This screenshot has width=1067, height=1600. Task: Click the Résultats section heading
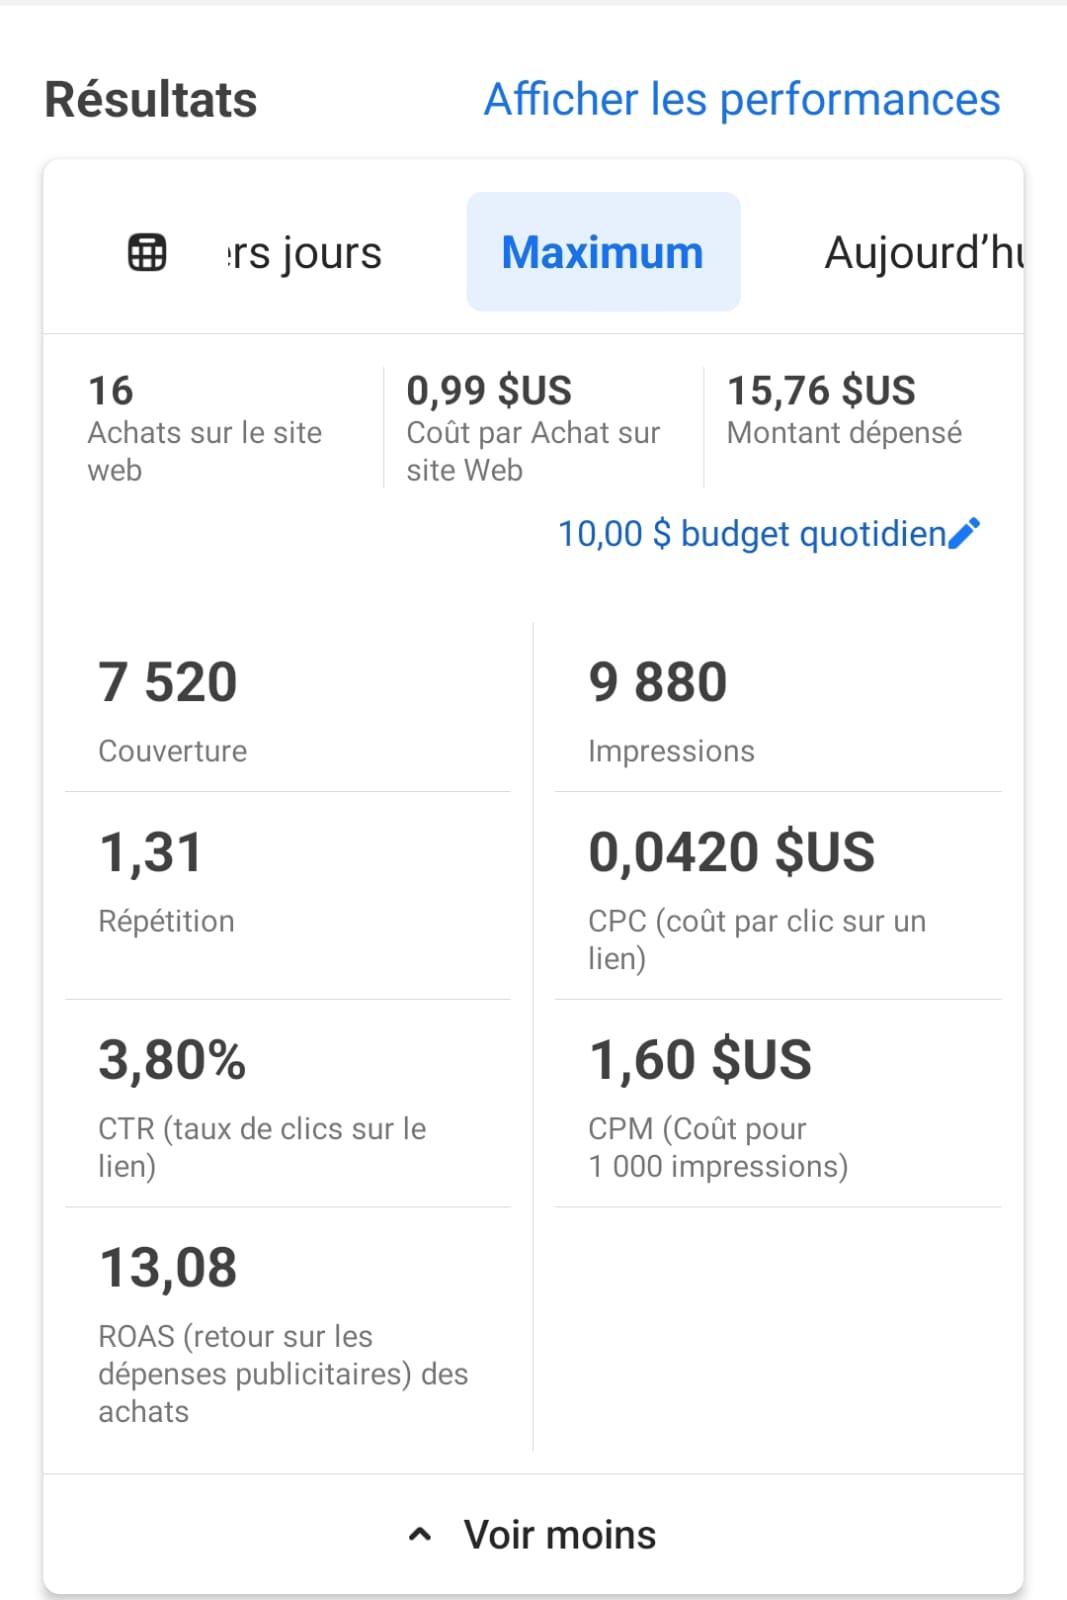pos(151,100)
